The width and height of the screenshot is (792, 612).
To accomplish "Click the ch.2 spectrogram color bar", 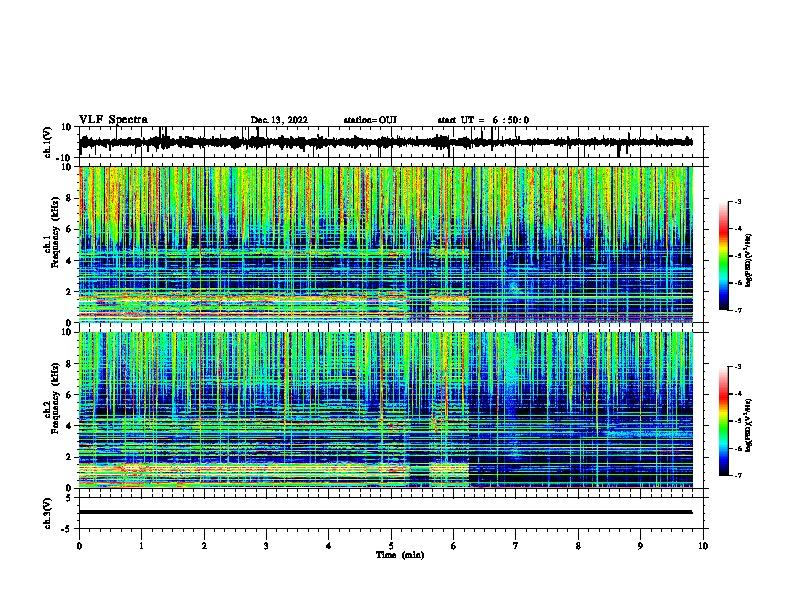I will 724,421.
